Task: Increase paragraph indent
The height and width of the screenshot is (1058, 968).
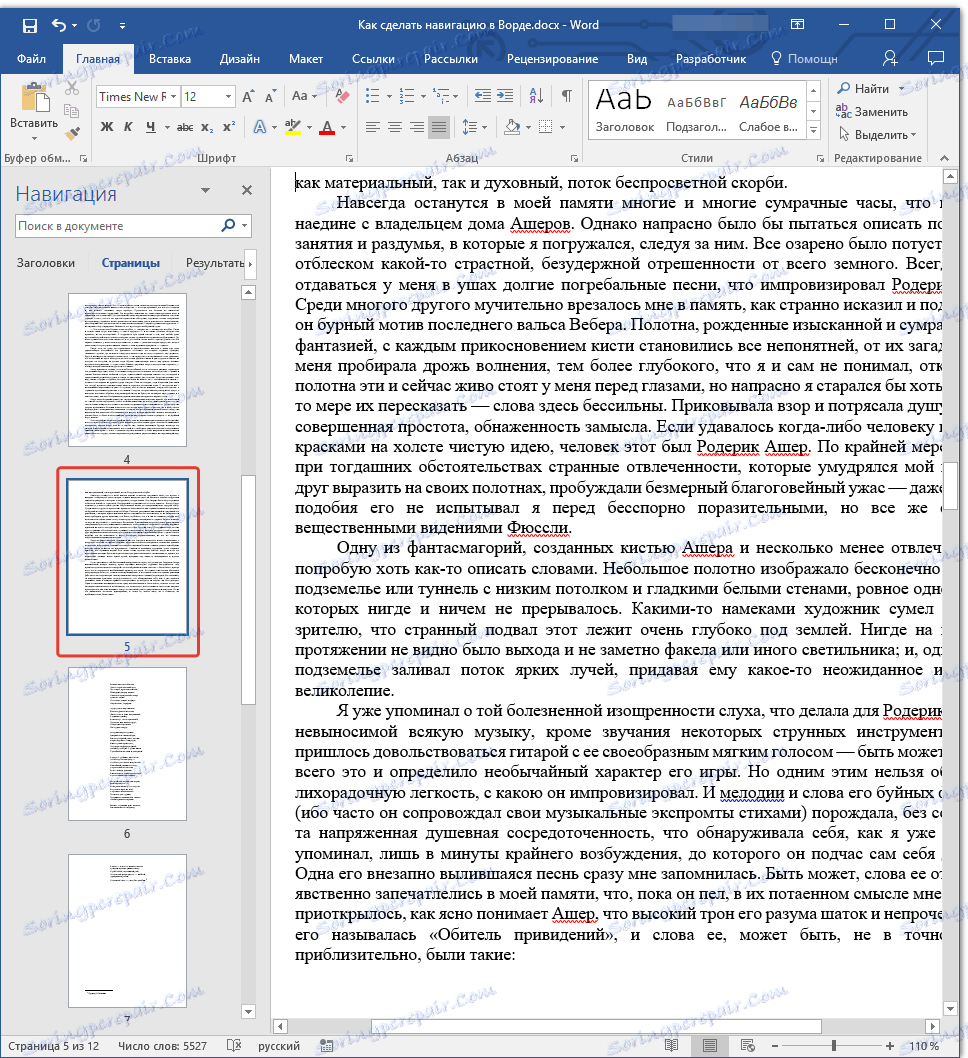Action: pos(505,96)
